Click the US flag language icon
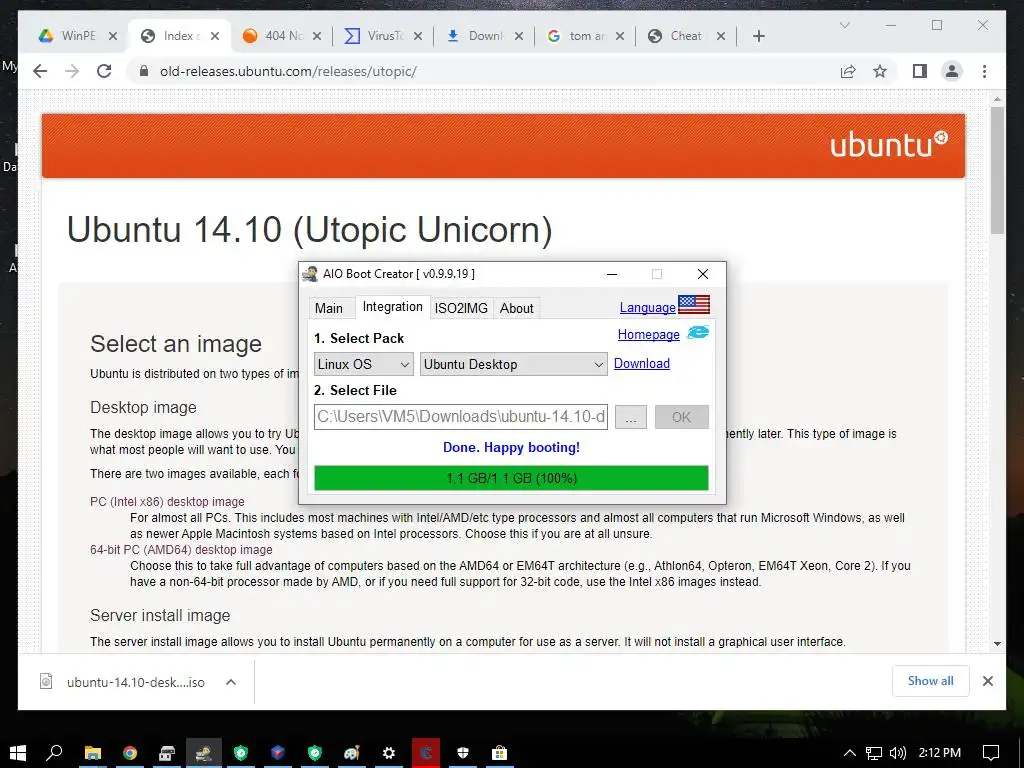Screen dimensions: 1024x768 click(x=694, y=304)
